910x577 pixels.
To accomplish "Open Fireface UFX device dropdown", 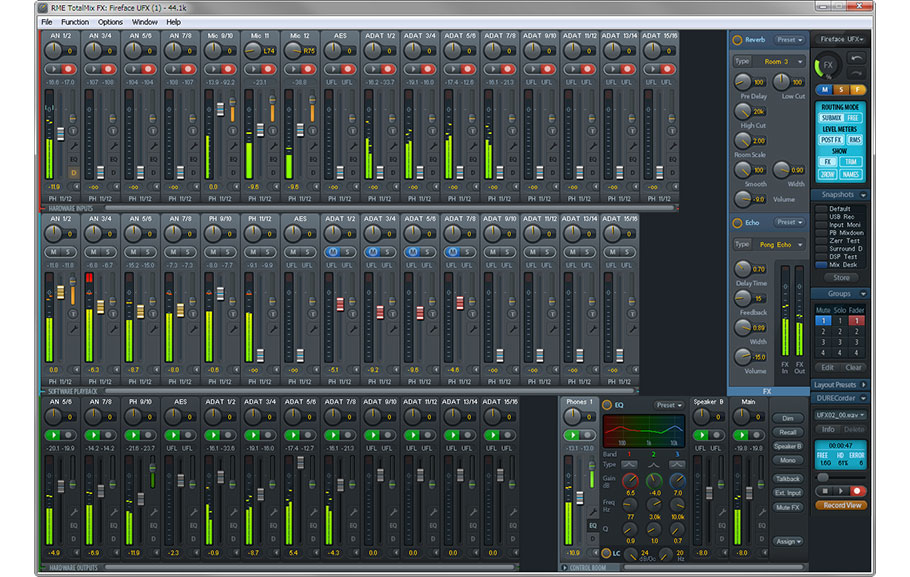I will pos(842,39).
